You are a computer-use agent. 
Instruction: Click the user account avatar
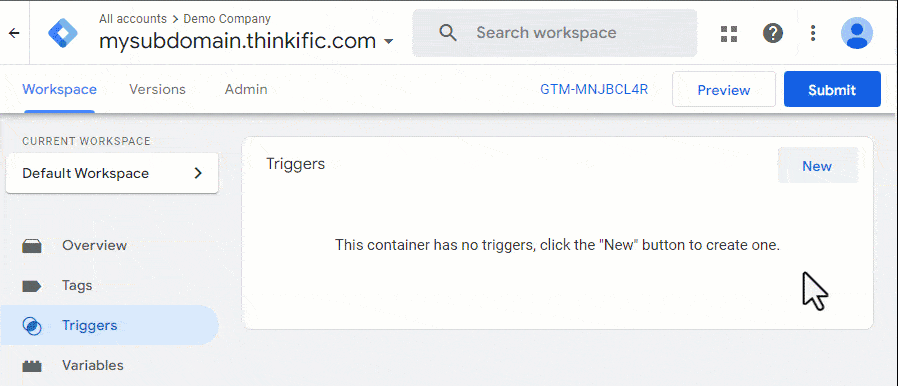(856, 33)
